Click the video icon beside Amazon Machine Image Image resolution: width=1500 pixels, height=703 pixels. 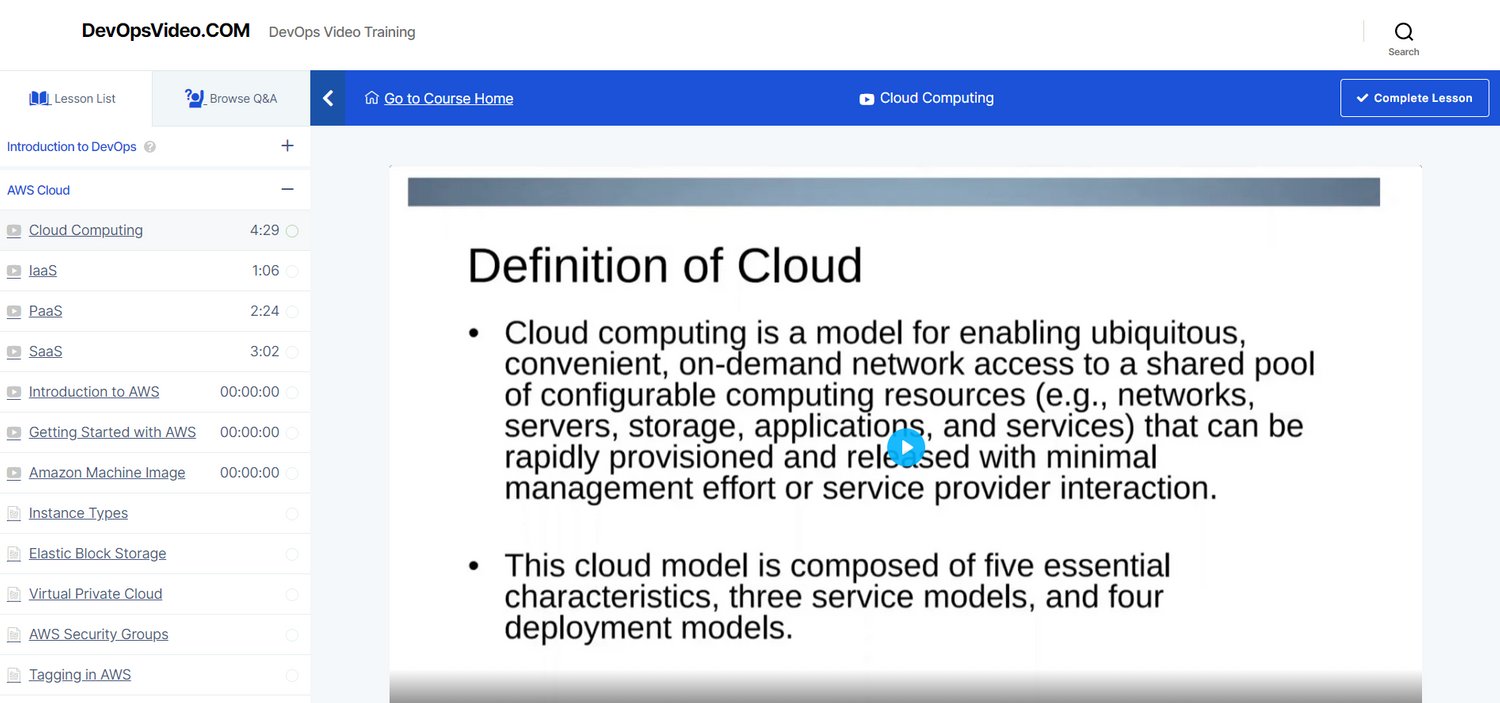(x=14, y=473)
